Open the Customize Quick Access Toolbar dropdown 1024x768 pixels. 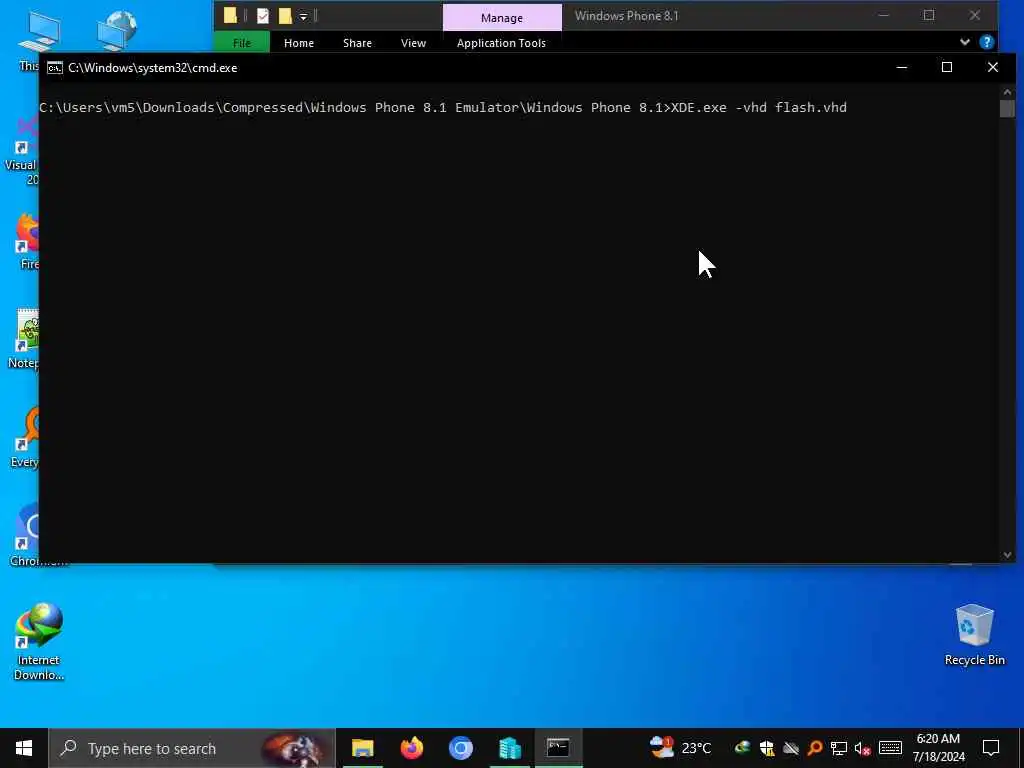tap(304, 16)
